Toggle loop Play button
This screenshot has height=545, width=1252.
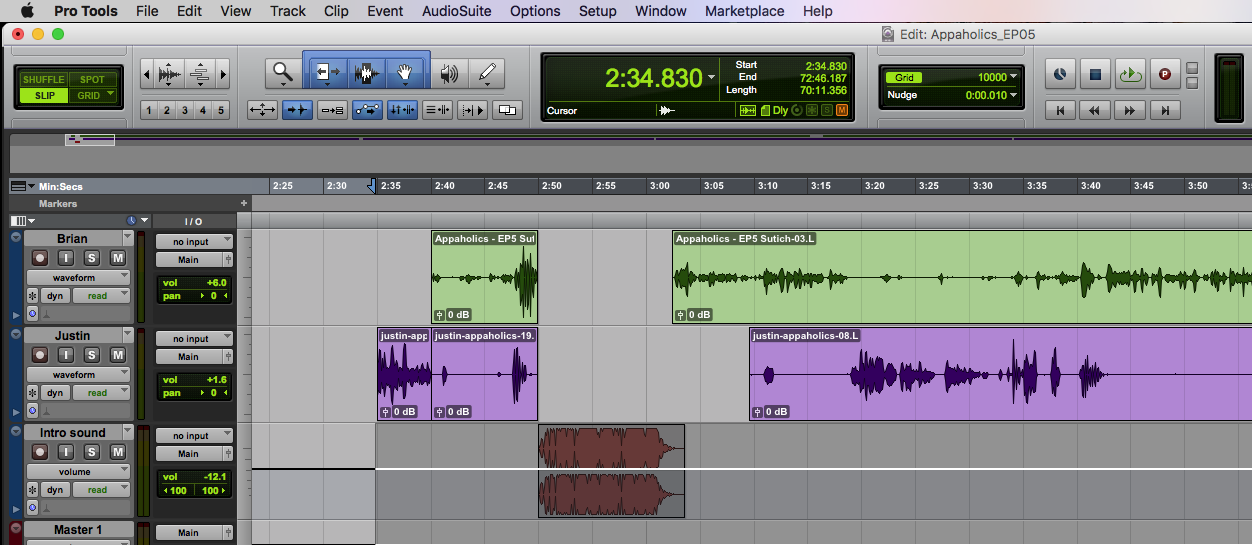(1130, 74)
